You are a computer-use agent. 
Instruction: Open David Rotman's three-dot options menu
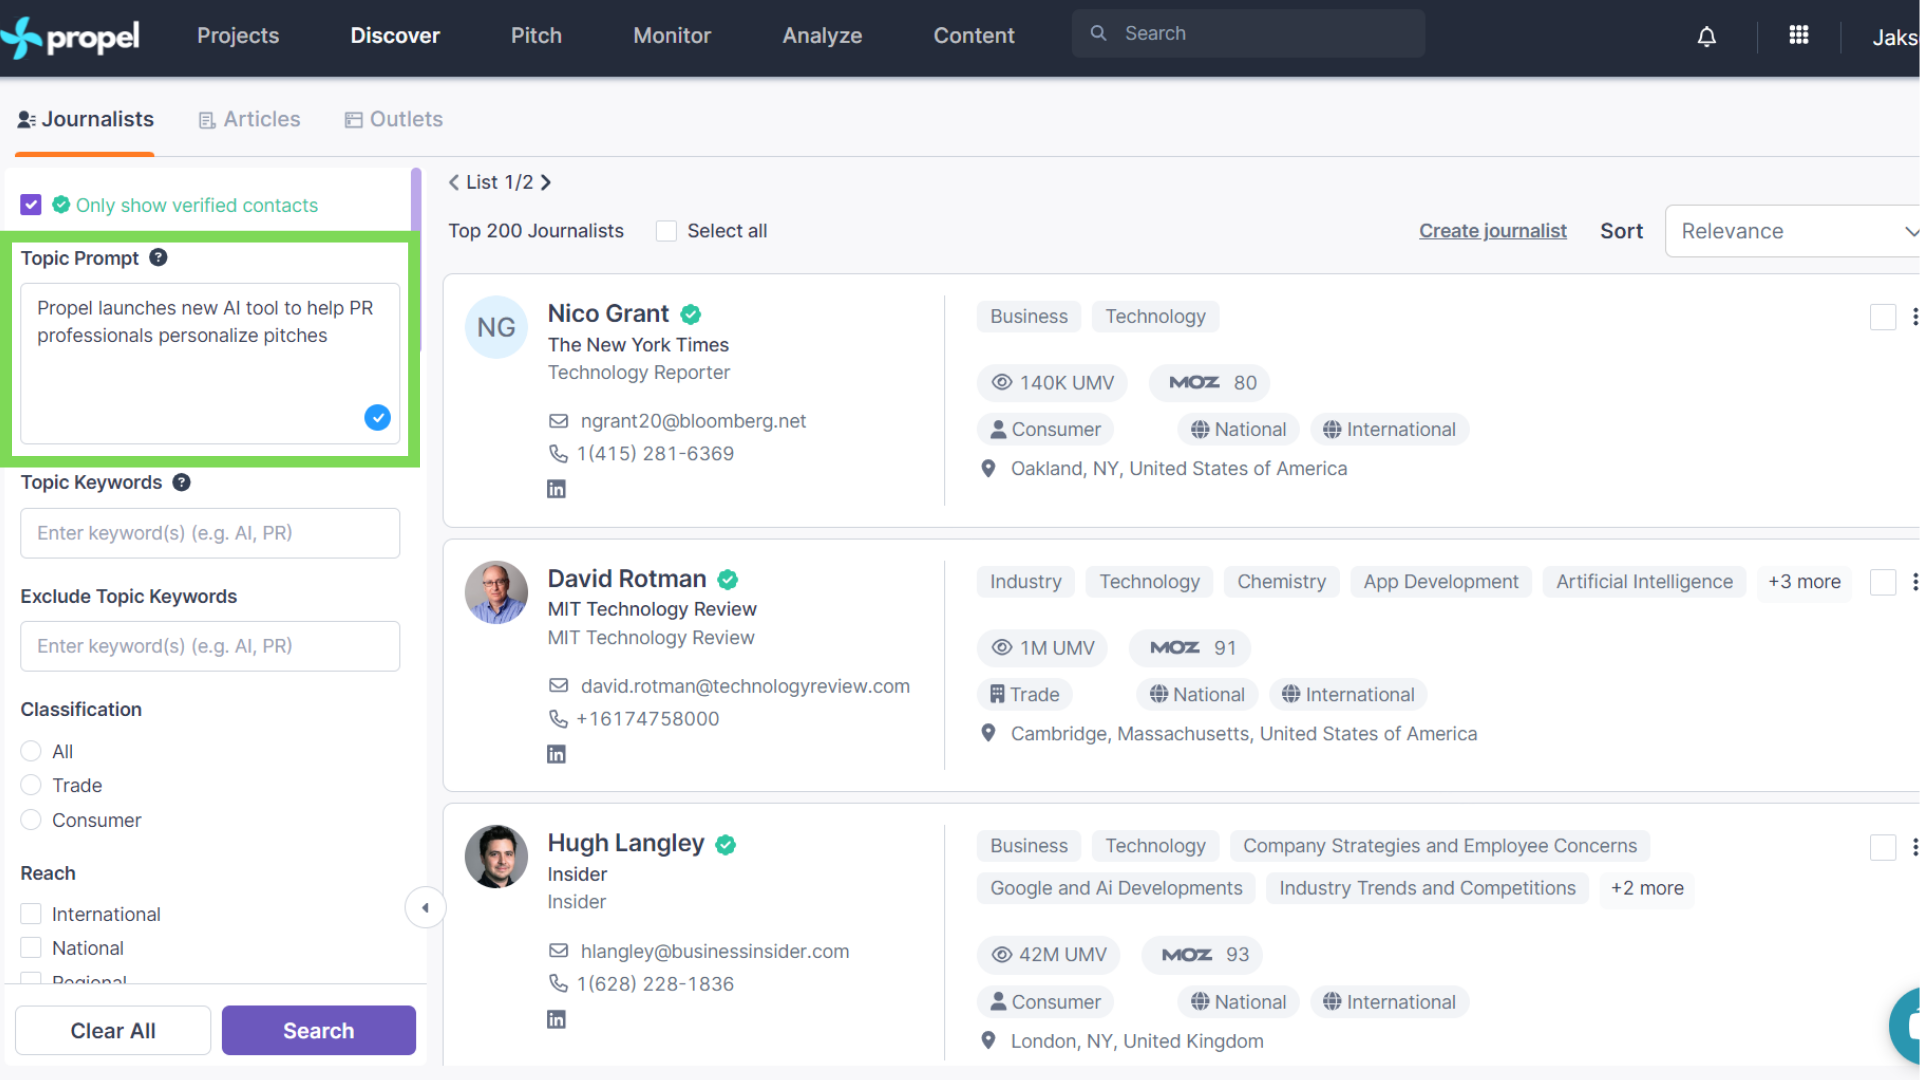[1914, 582]
